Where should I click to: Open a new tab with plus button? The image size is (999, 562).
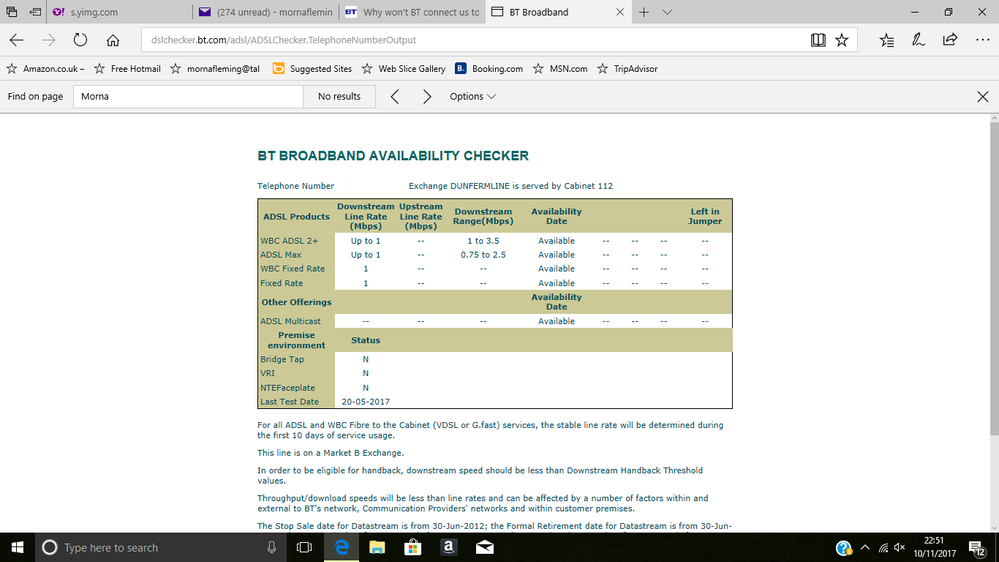[x=643, y=12]
